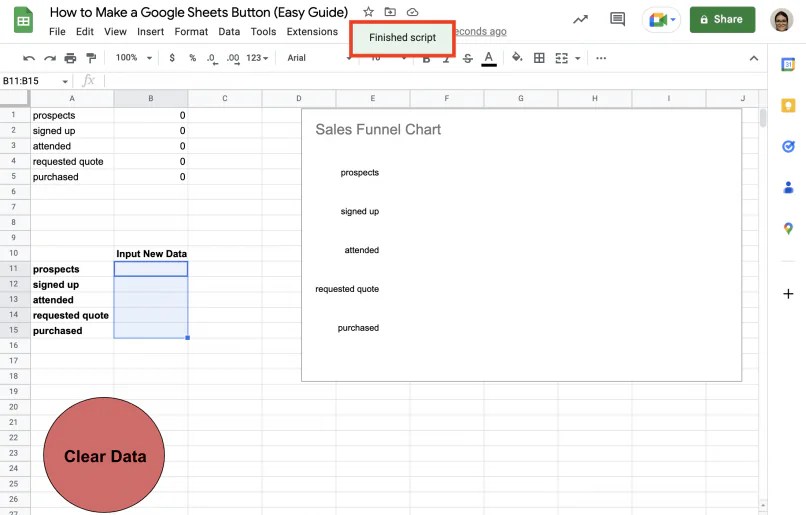806x515 pixels.
Task: Undo the last action
Action: (x=29, y=58)
